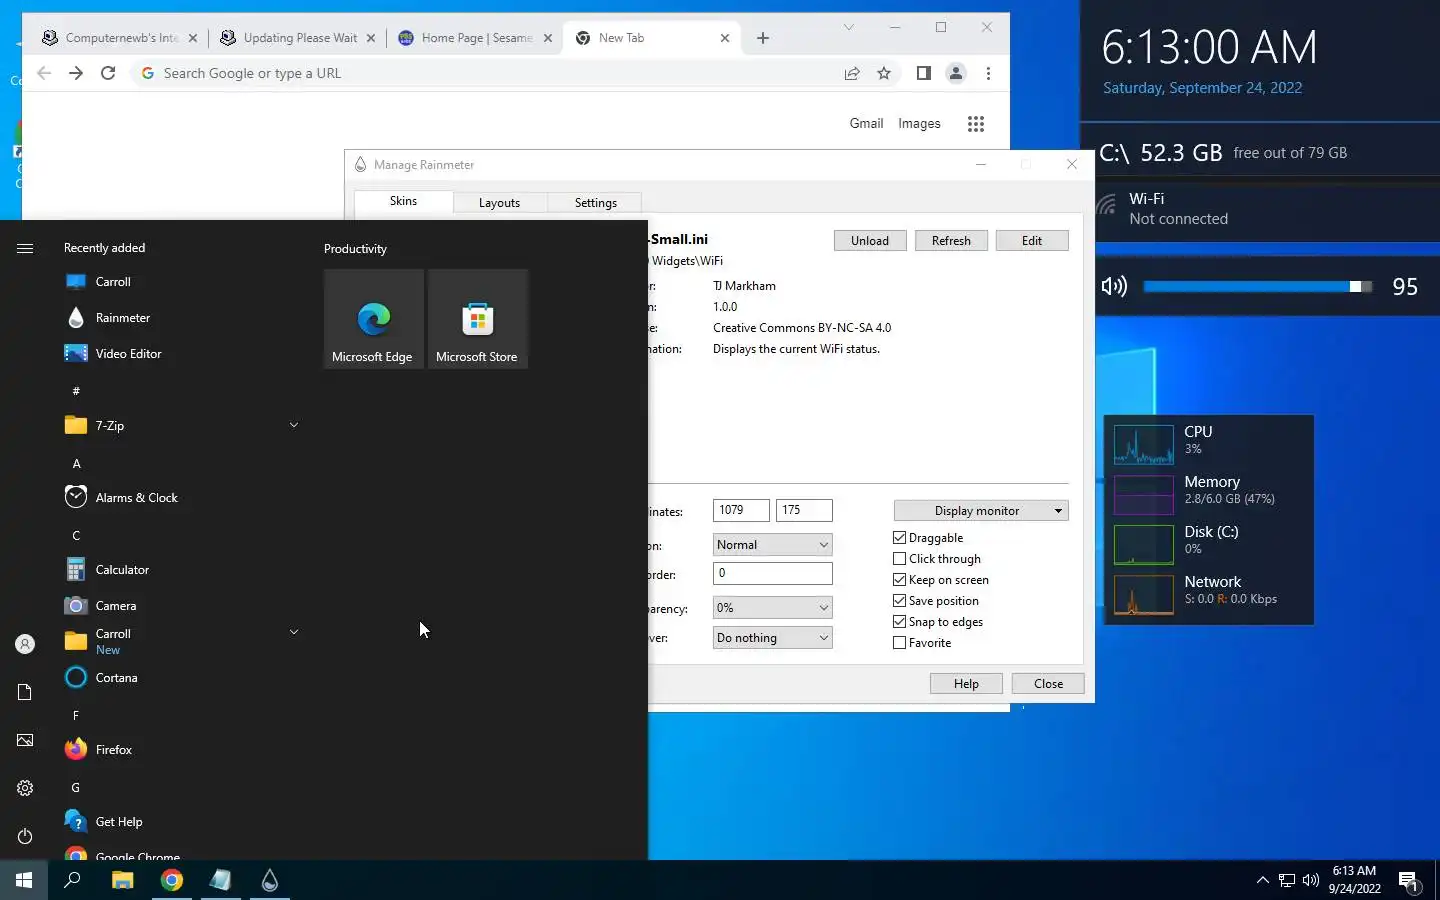Open the Images link on Google page
The image size is (1440, 900).
[x=919, y=124]
